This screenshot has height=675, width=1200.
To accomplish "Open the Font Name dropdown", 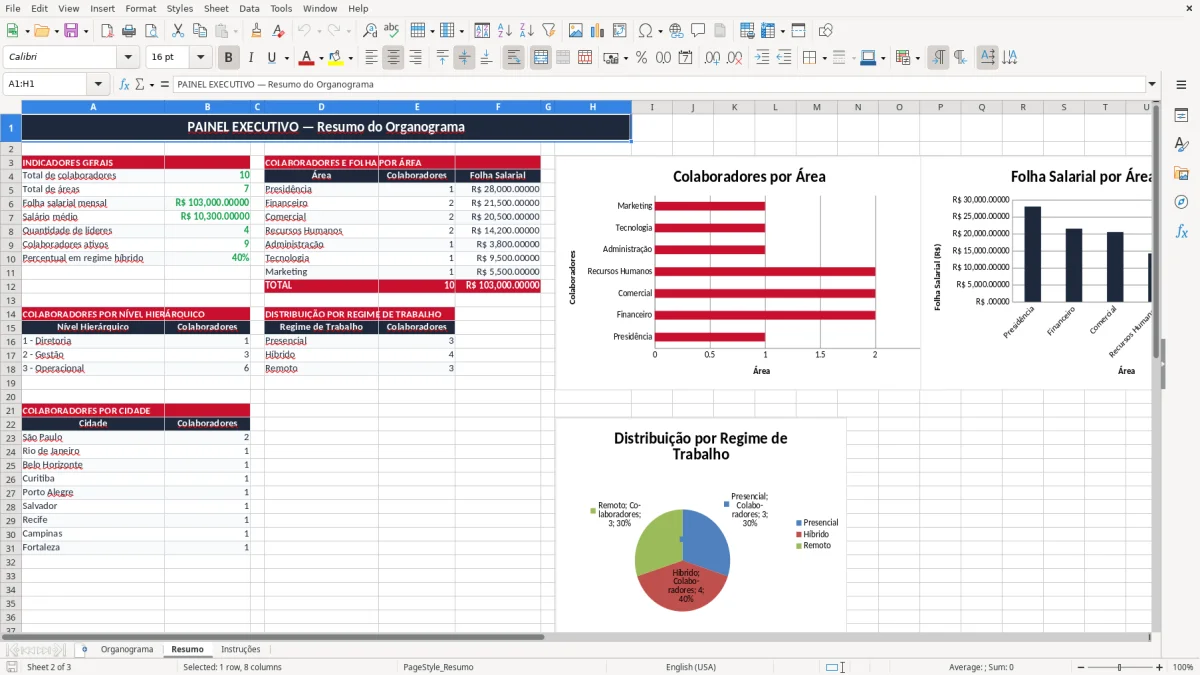I will pos(127,58).
